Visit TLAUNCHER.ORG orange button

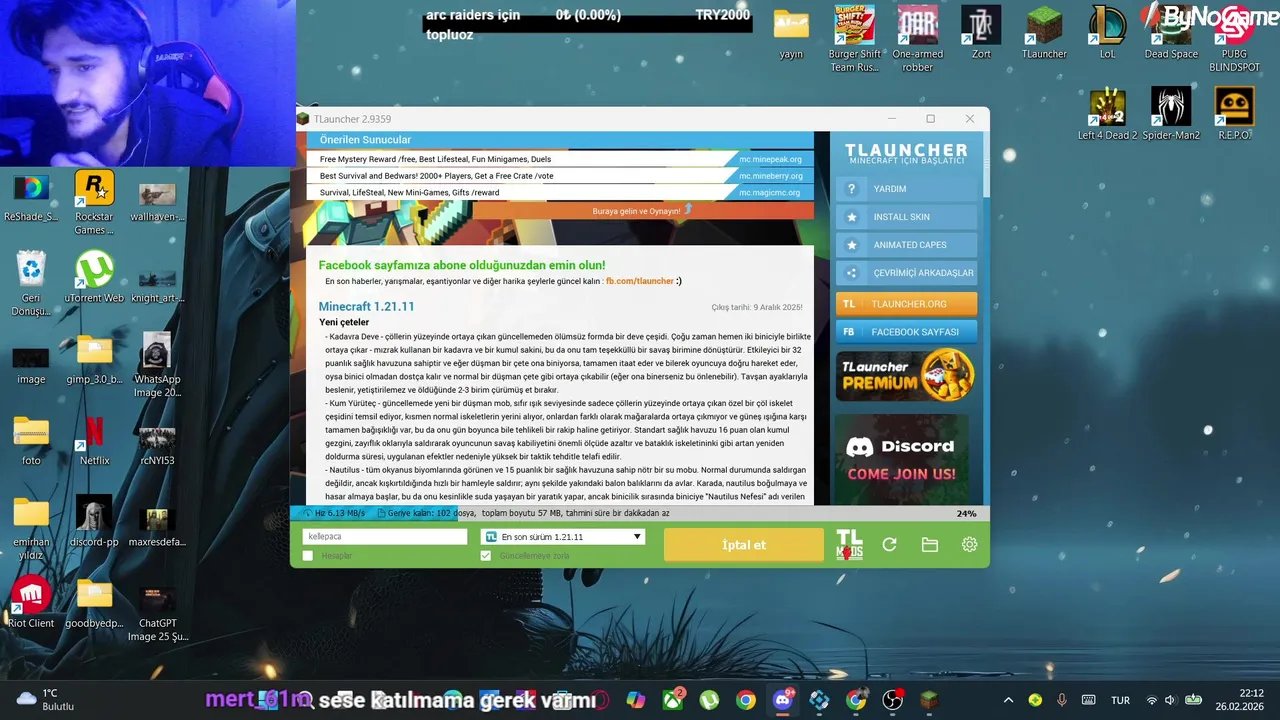[906, 304]
